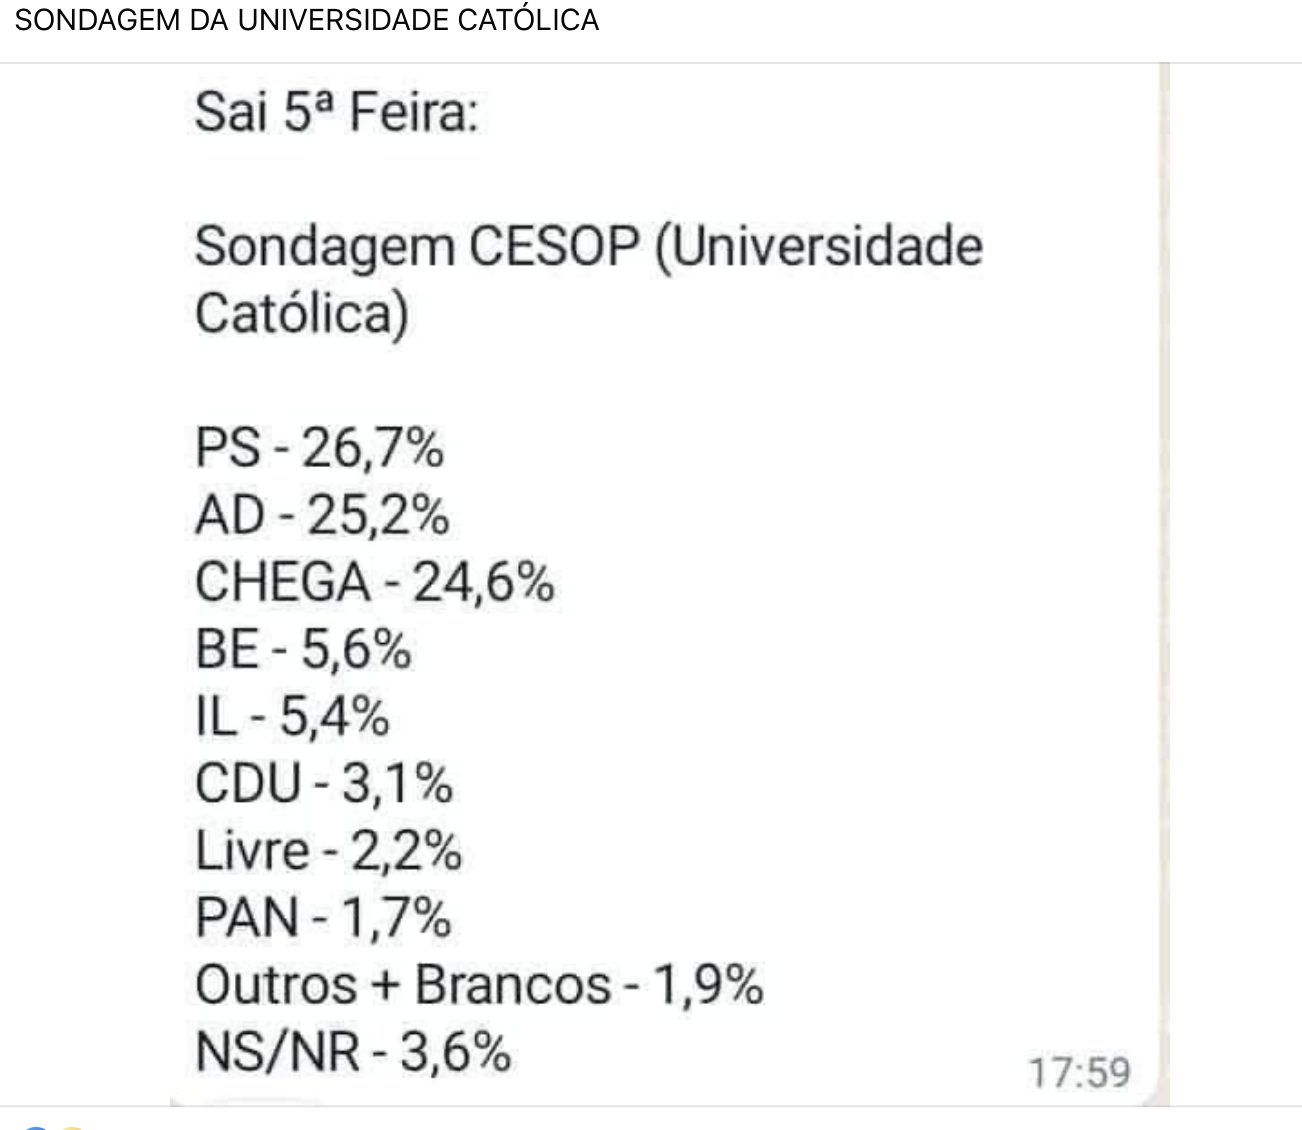Screen dimensions: 1302x1130
Task: Click the 'PAN - 1,7%' line
Action: (x=323, y=918)
